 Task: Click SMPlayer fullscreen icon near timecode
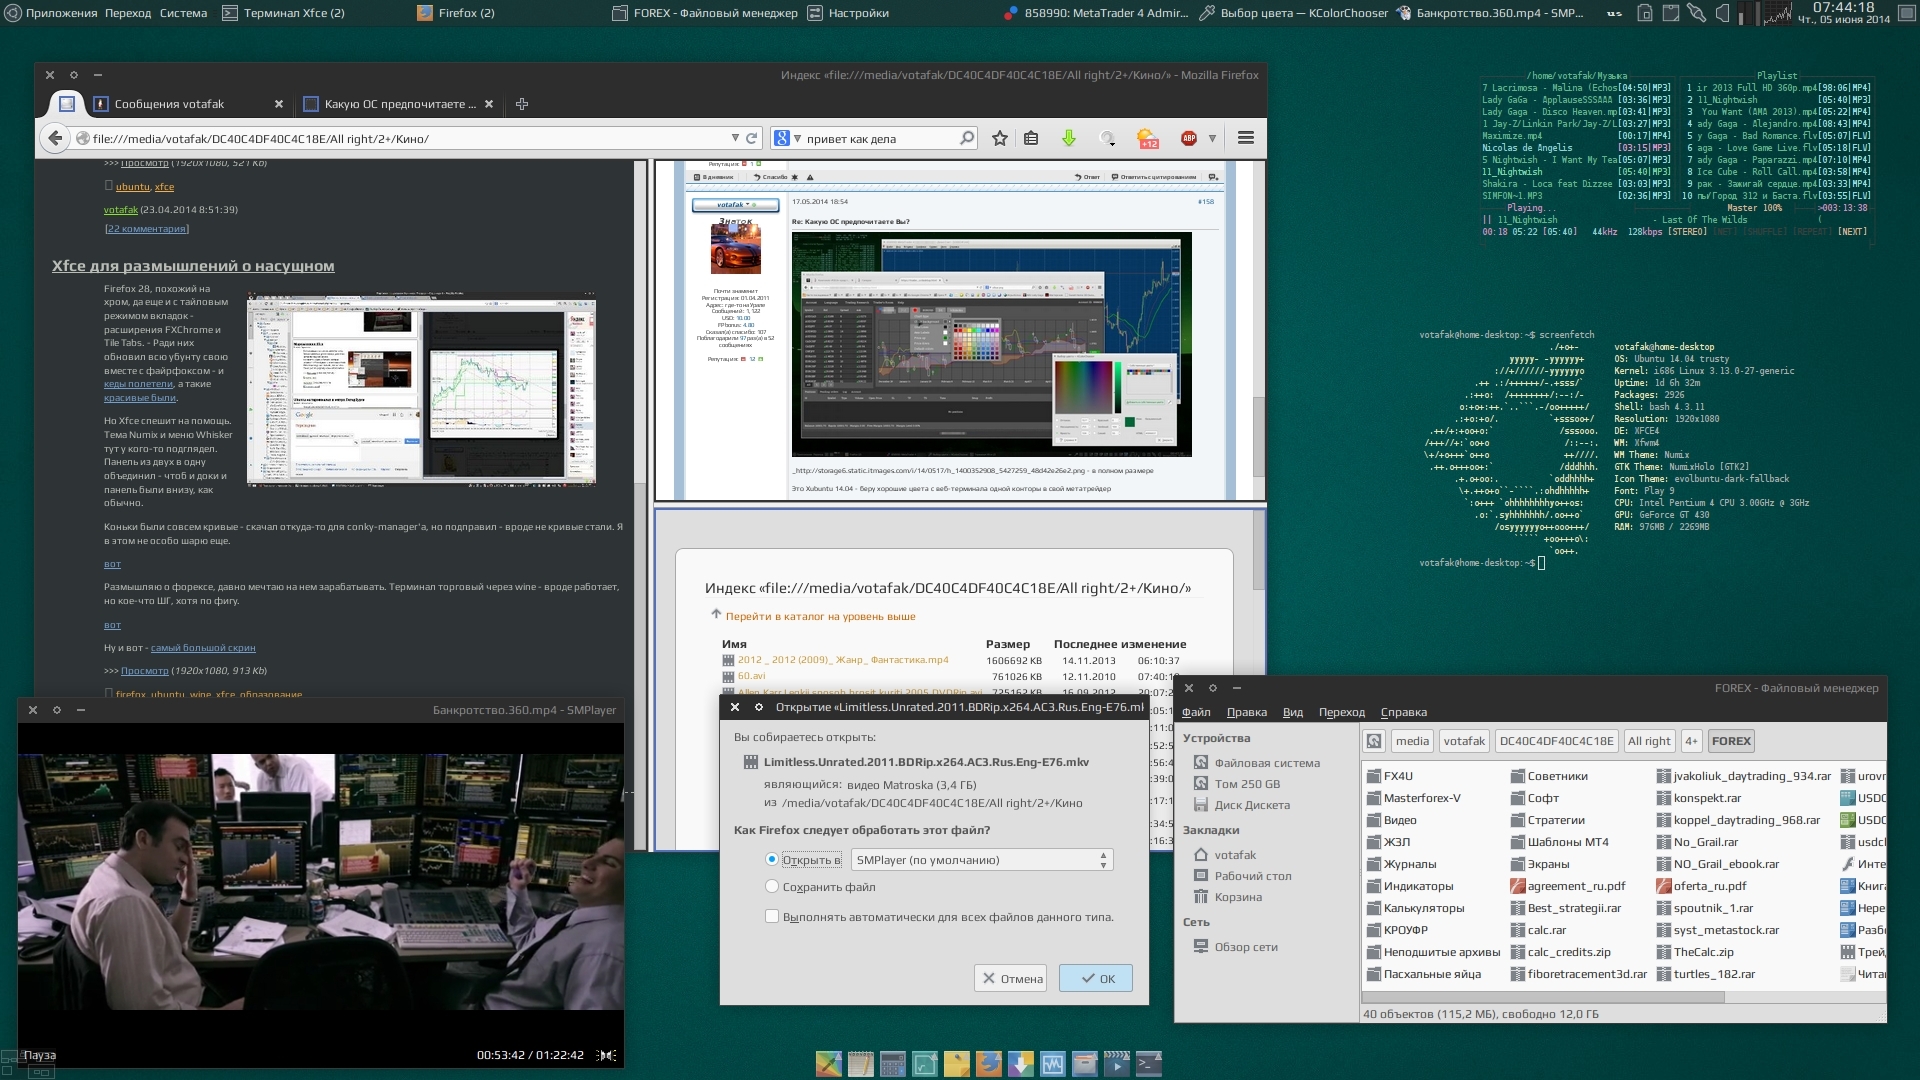606,1055
